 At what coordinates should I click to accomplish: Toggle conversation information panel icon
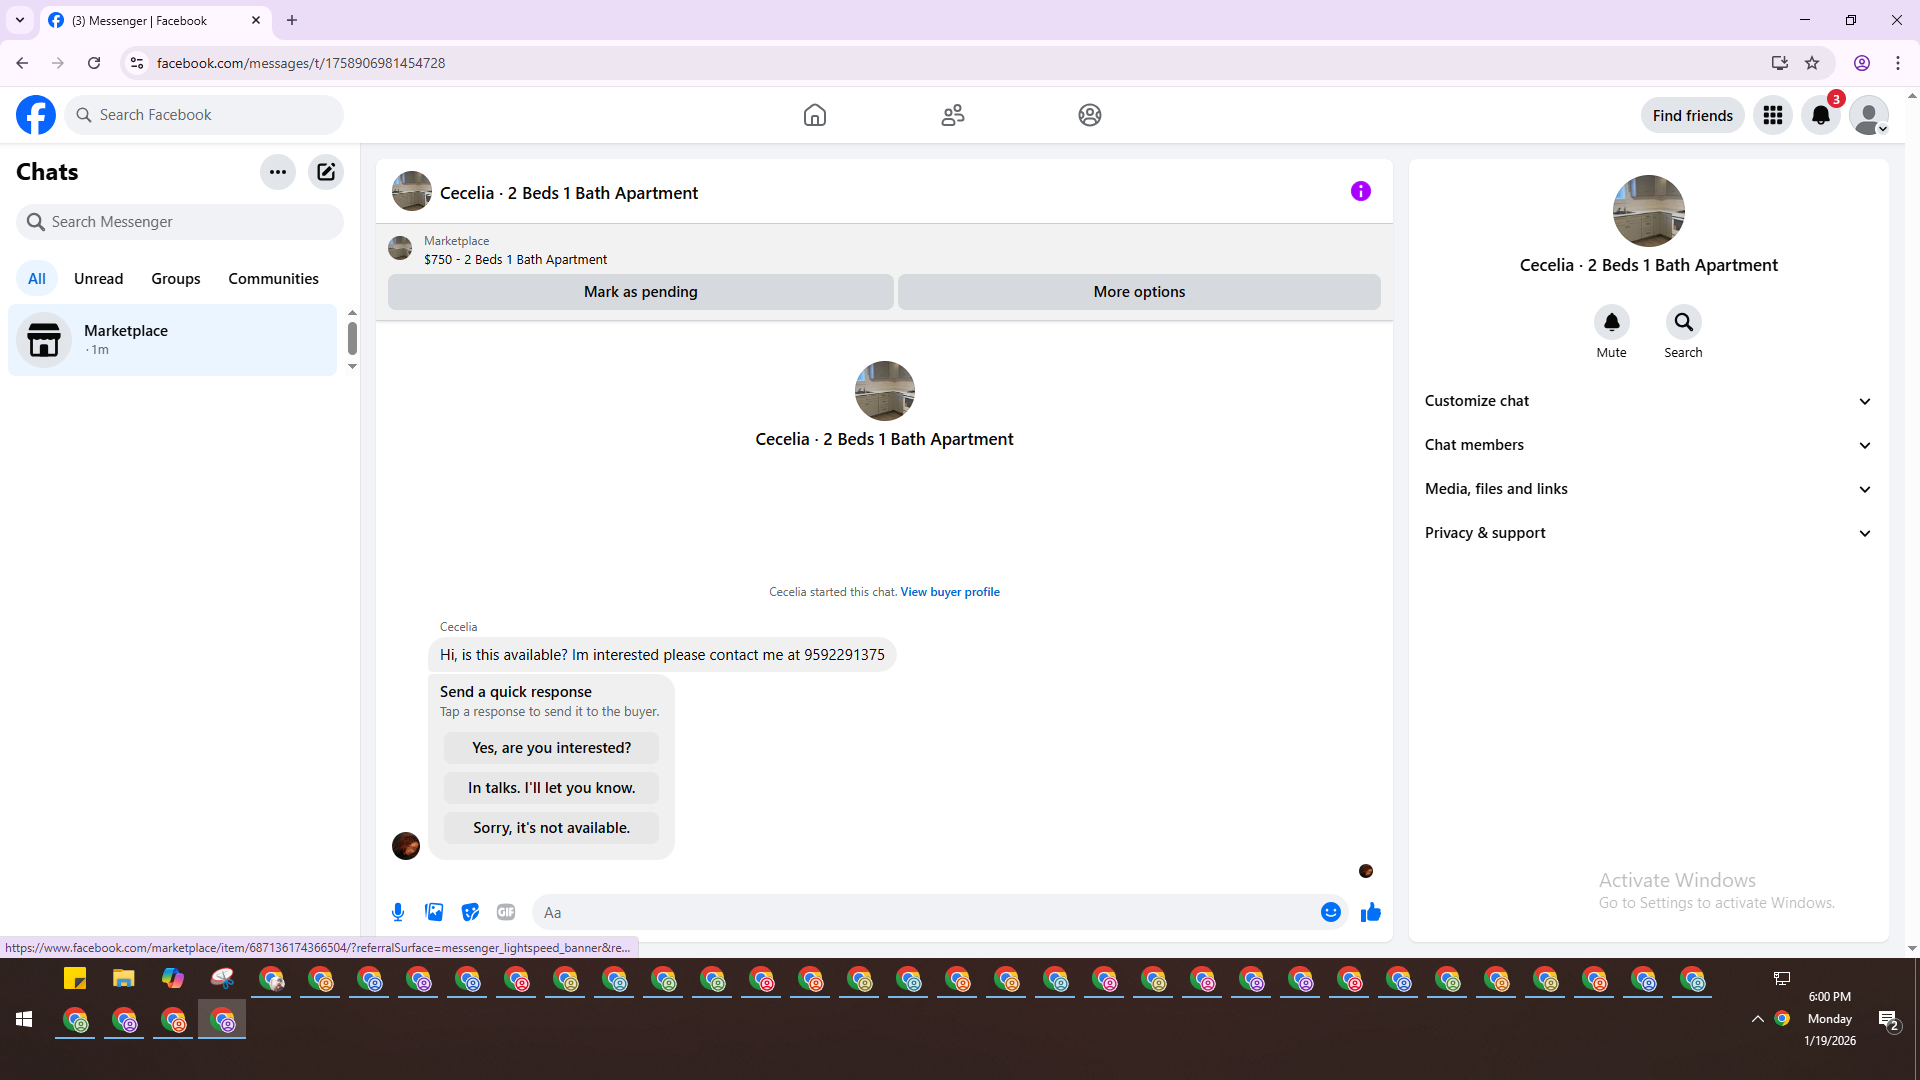tap(1360, 191)
